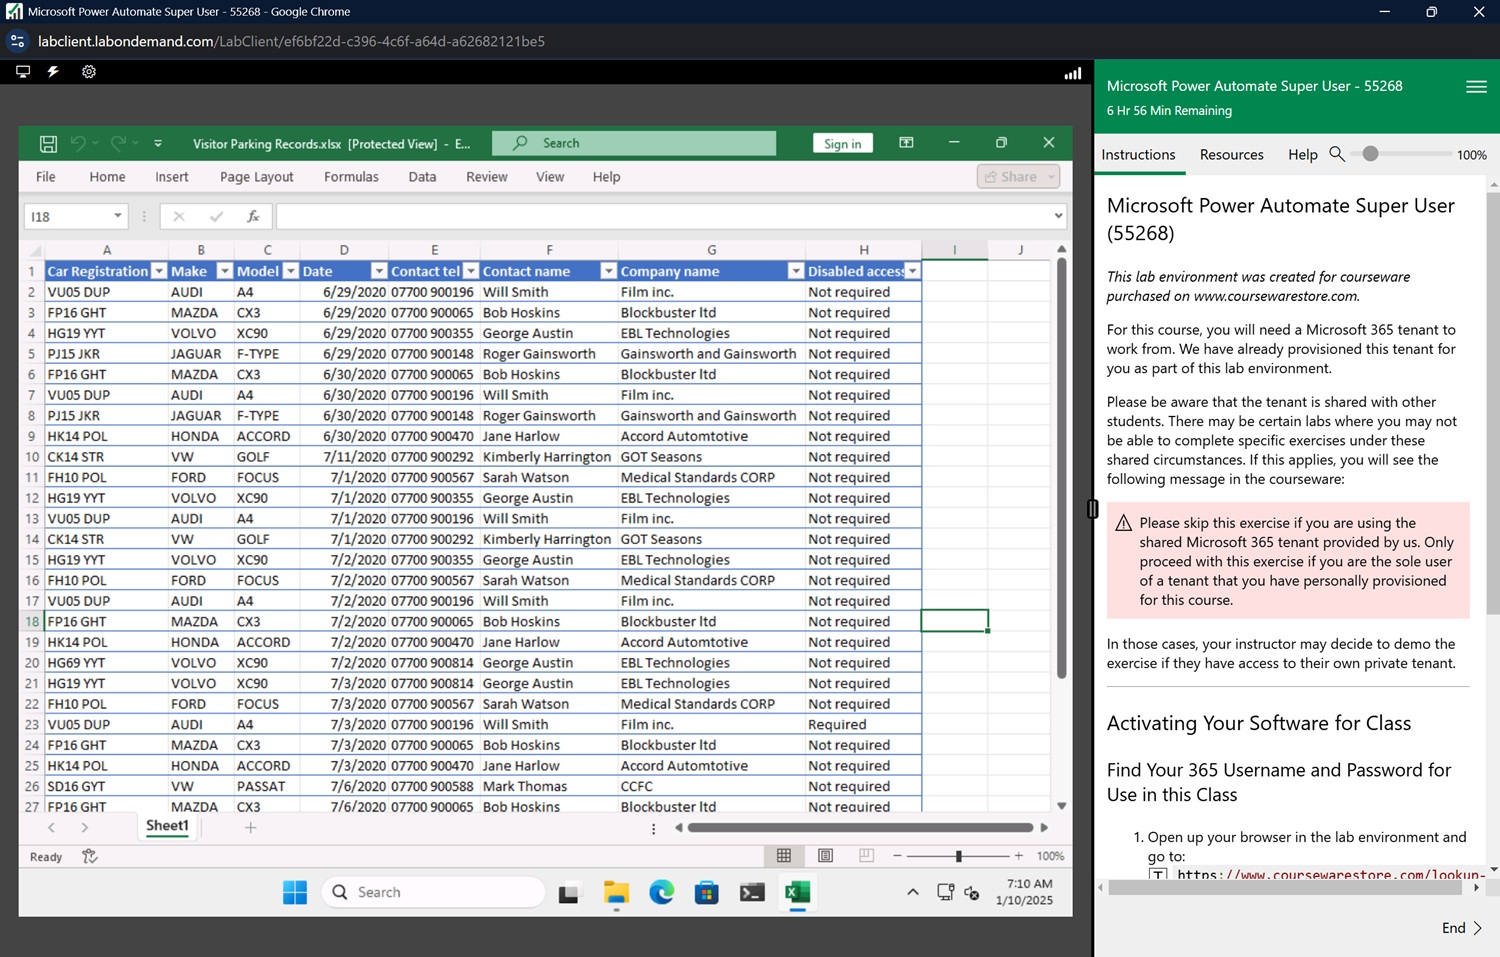The height and width of the screenshot is (957, 1500).
Task: Click the Excel vertical scrollbar
Action: pyautogui.click(x=1061, y=468)
